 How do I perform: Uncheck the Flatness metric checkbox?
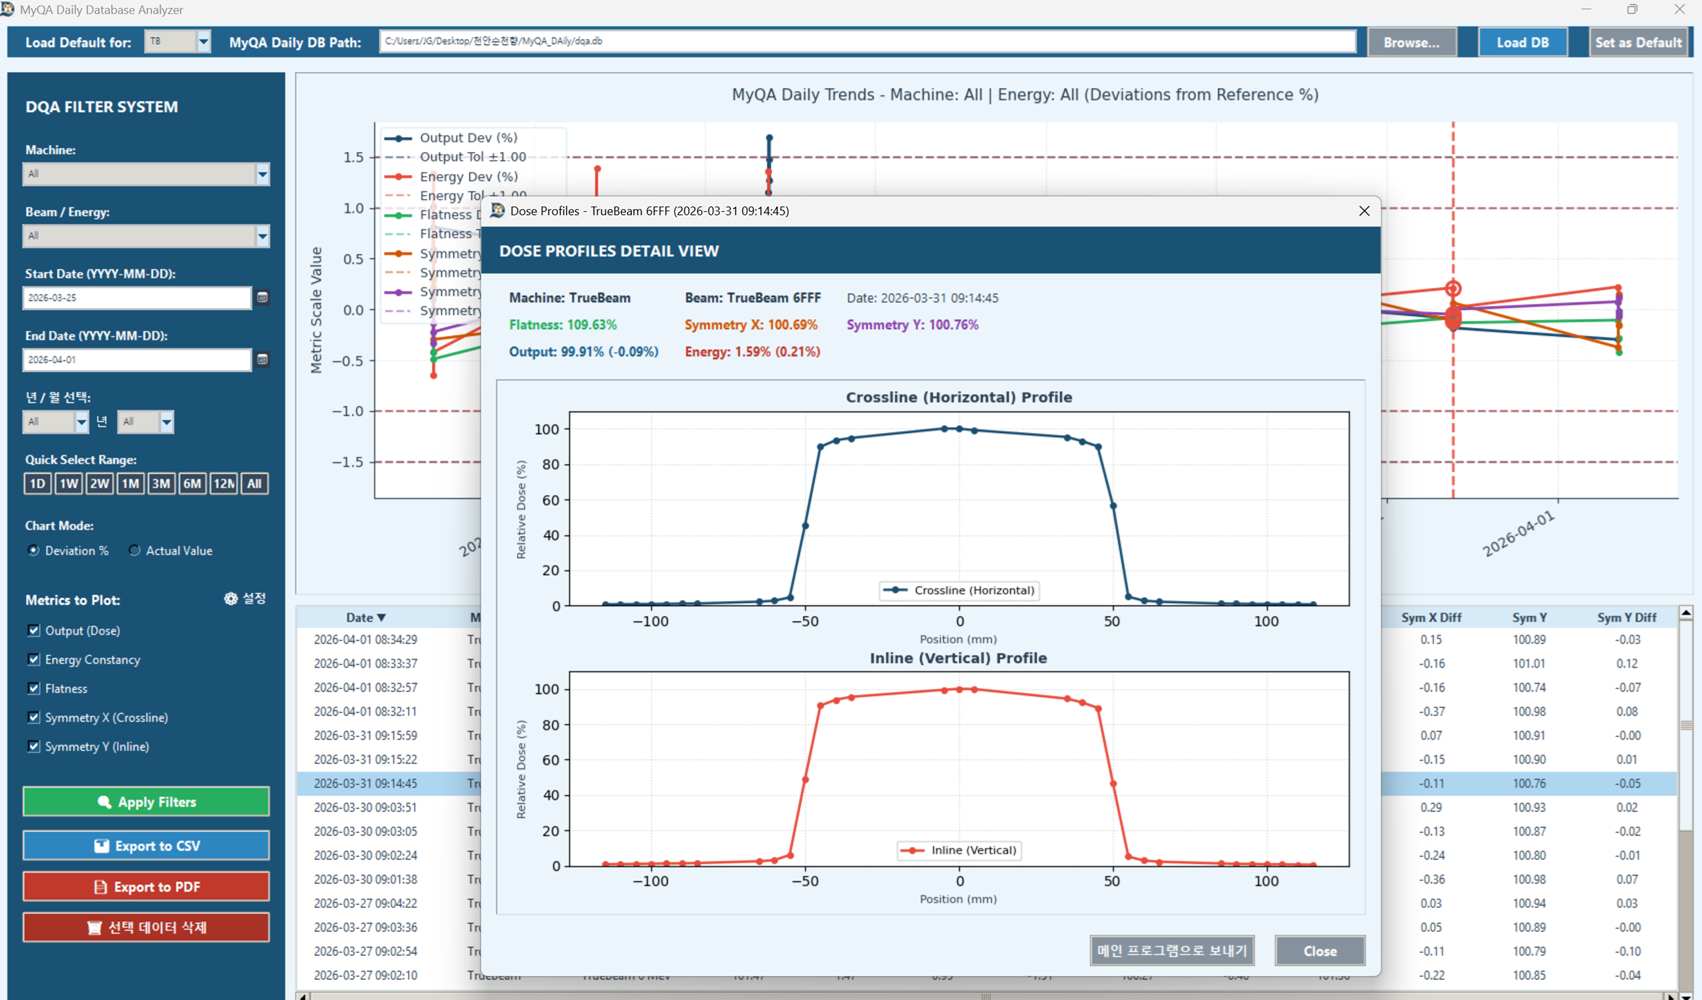(34, 689)
